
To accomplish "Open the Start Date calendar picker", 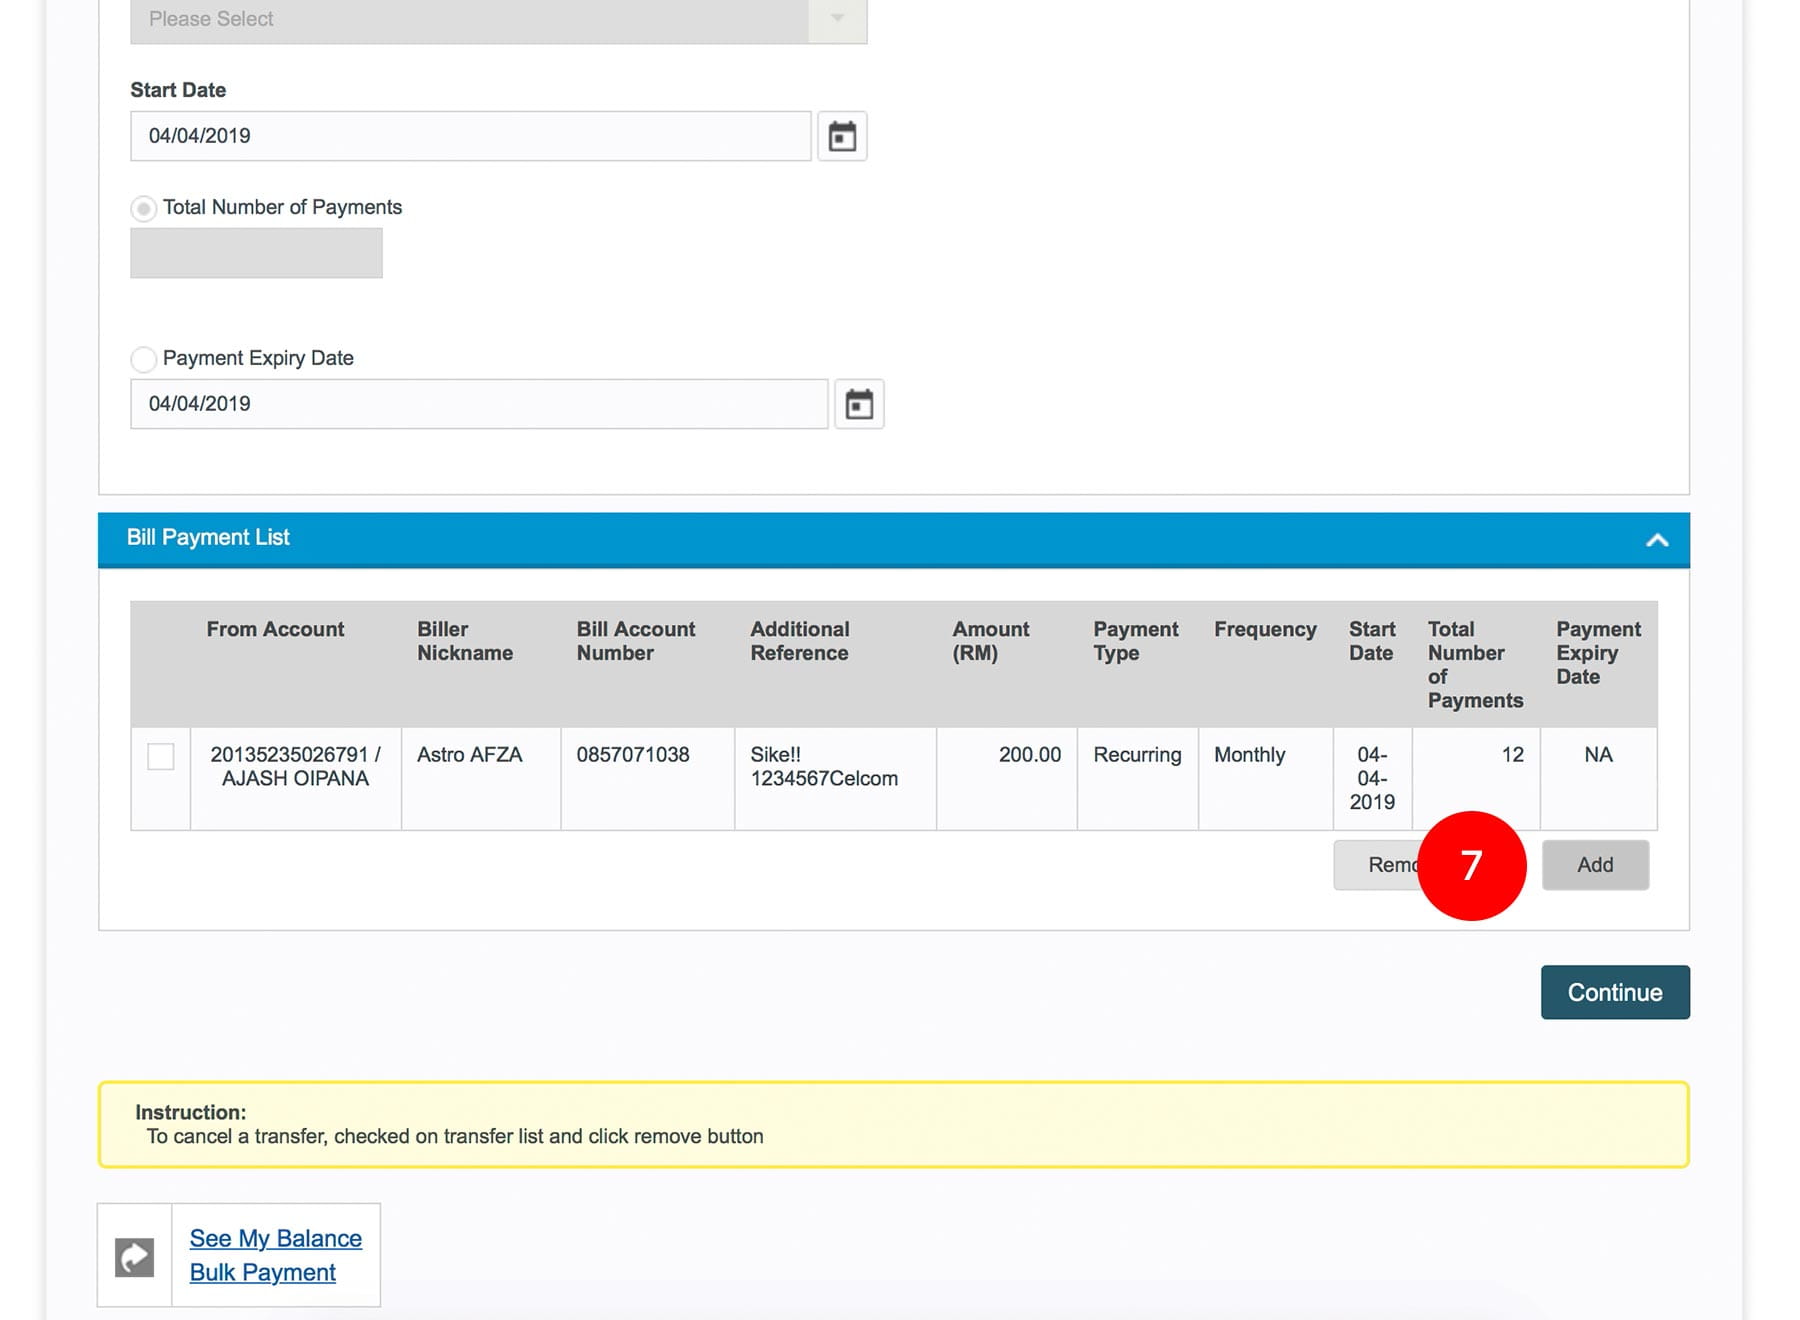I will [x=842, y=136].
